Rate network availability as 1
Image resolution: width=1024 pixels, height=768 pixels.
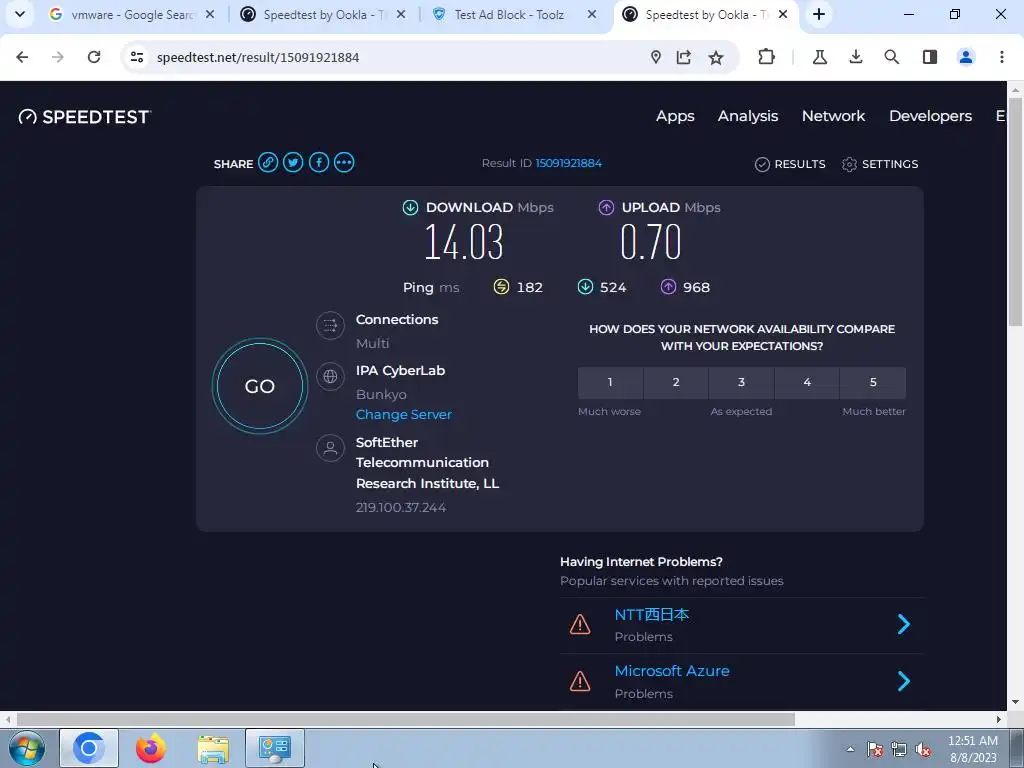[610, 383]
